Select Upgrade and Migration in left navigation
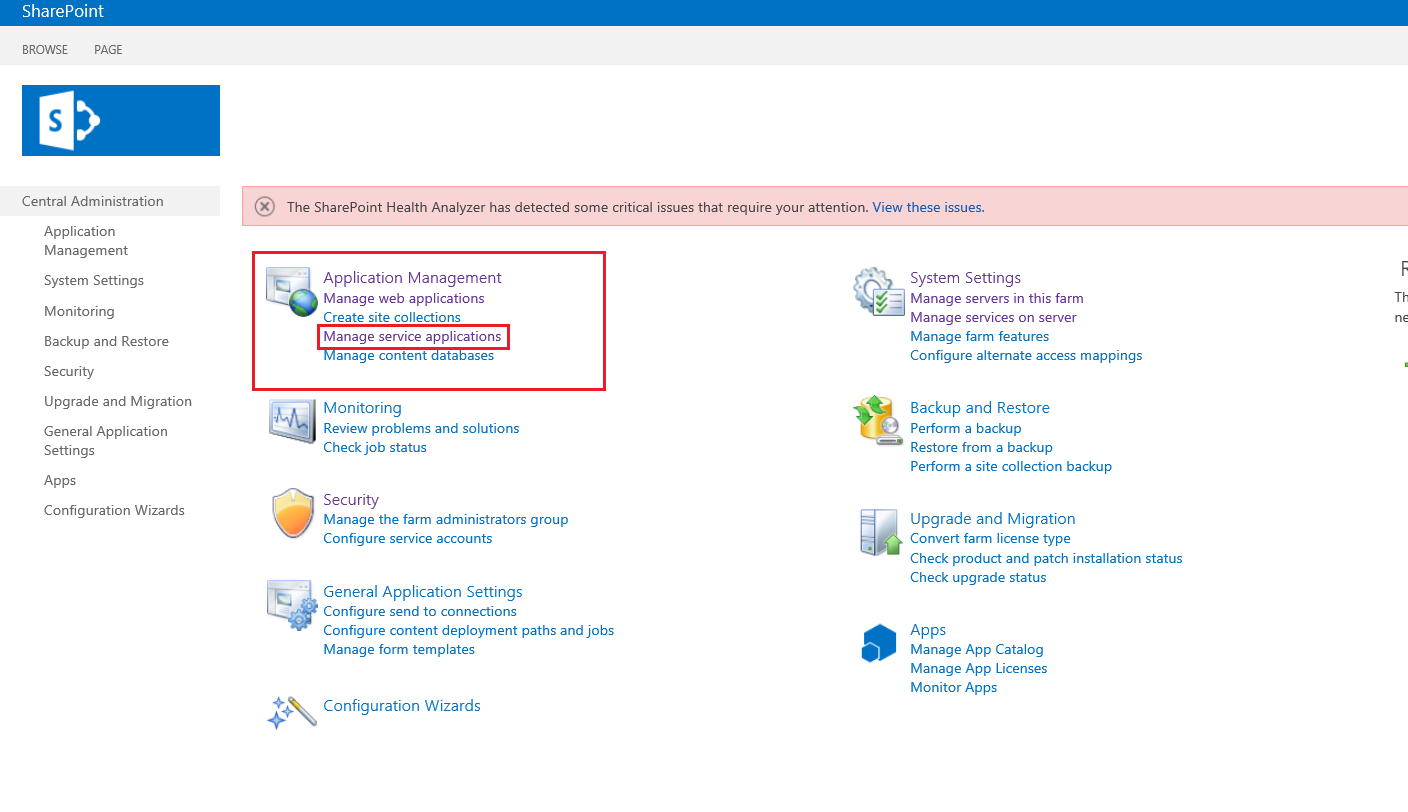The width and height of the screenshot is (1408, 812). 118,401
